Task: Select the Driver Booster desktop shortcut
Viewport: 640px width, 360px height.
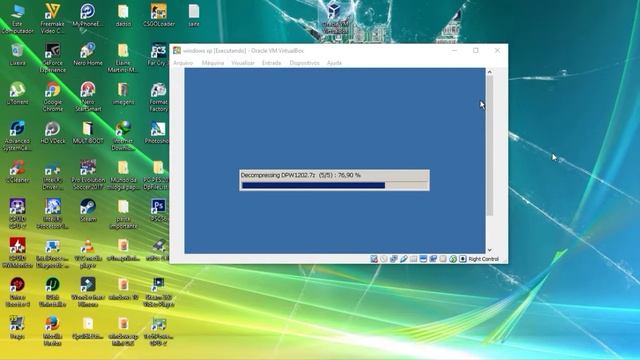Action: (x=17, y=292)
